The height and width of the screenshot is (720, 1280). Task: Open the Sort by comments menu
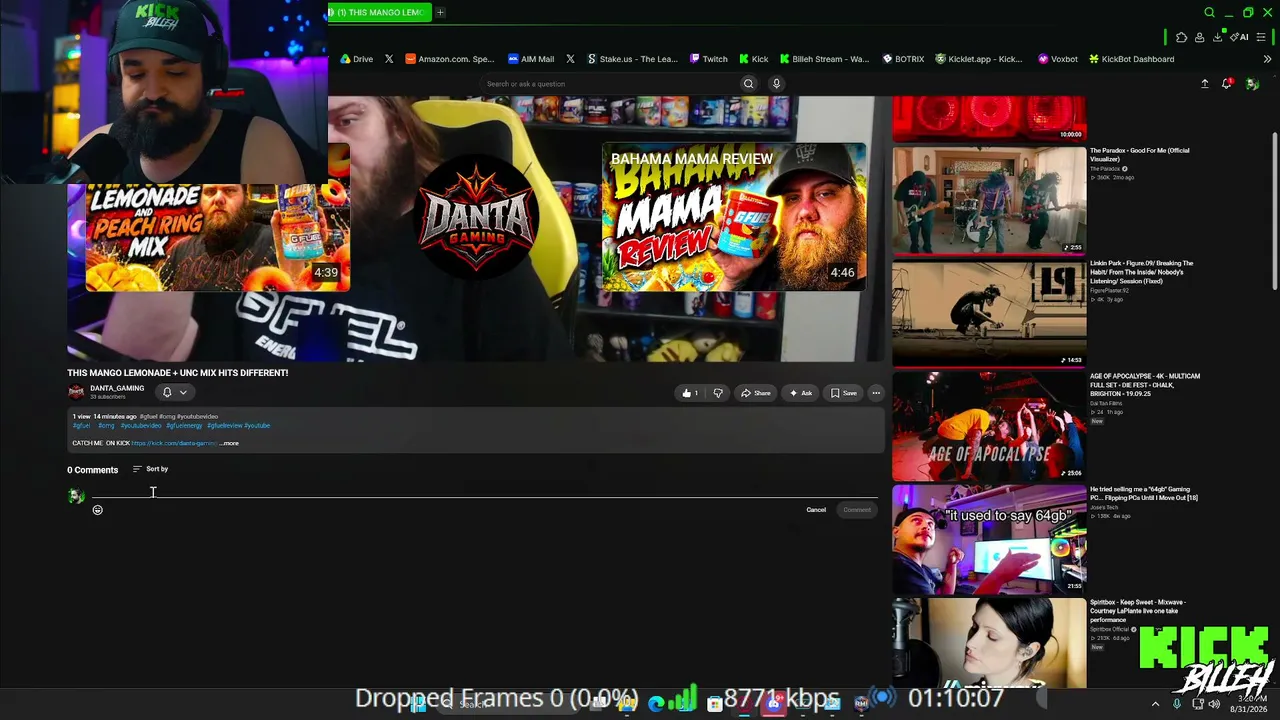click(x=150, y=469)
